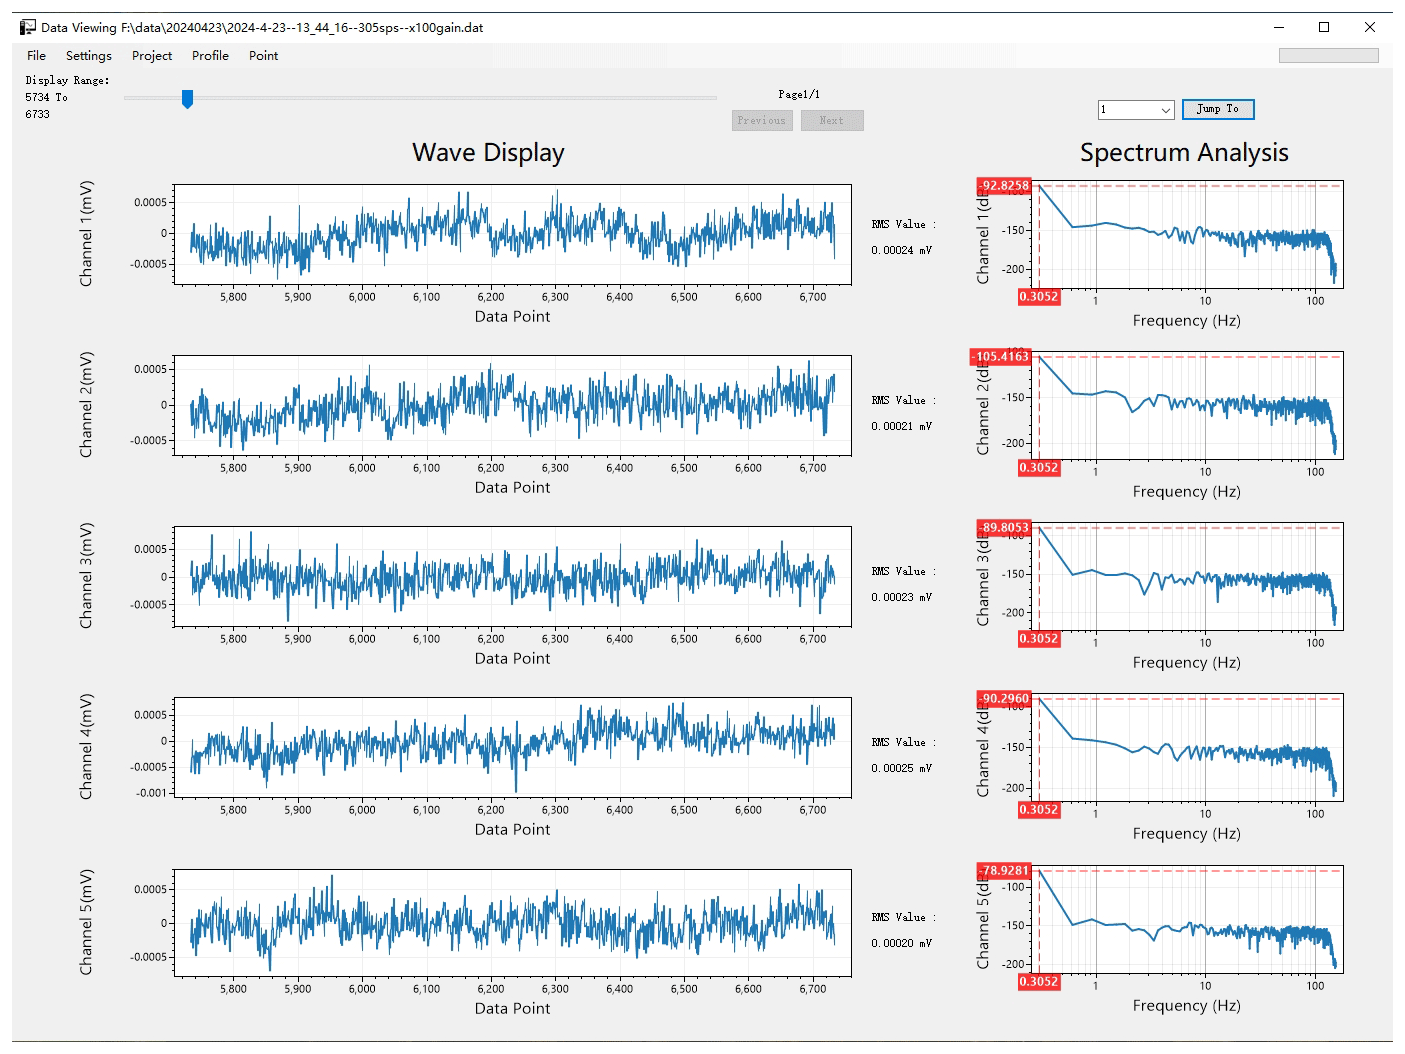
Task: Click the Next page button
Action: pos(831,121)
